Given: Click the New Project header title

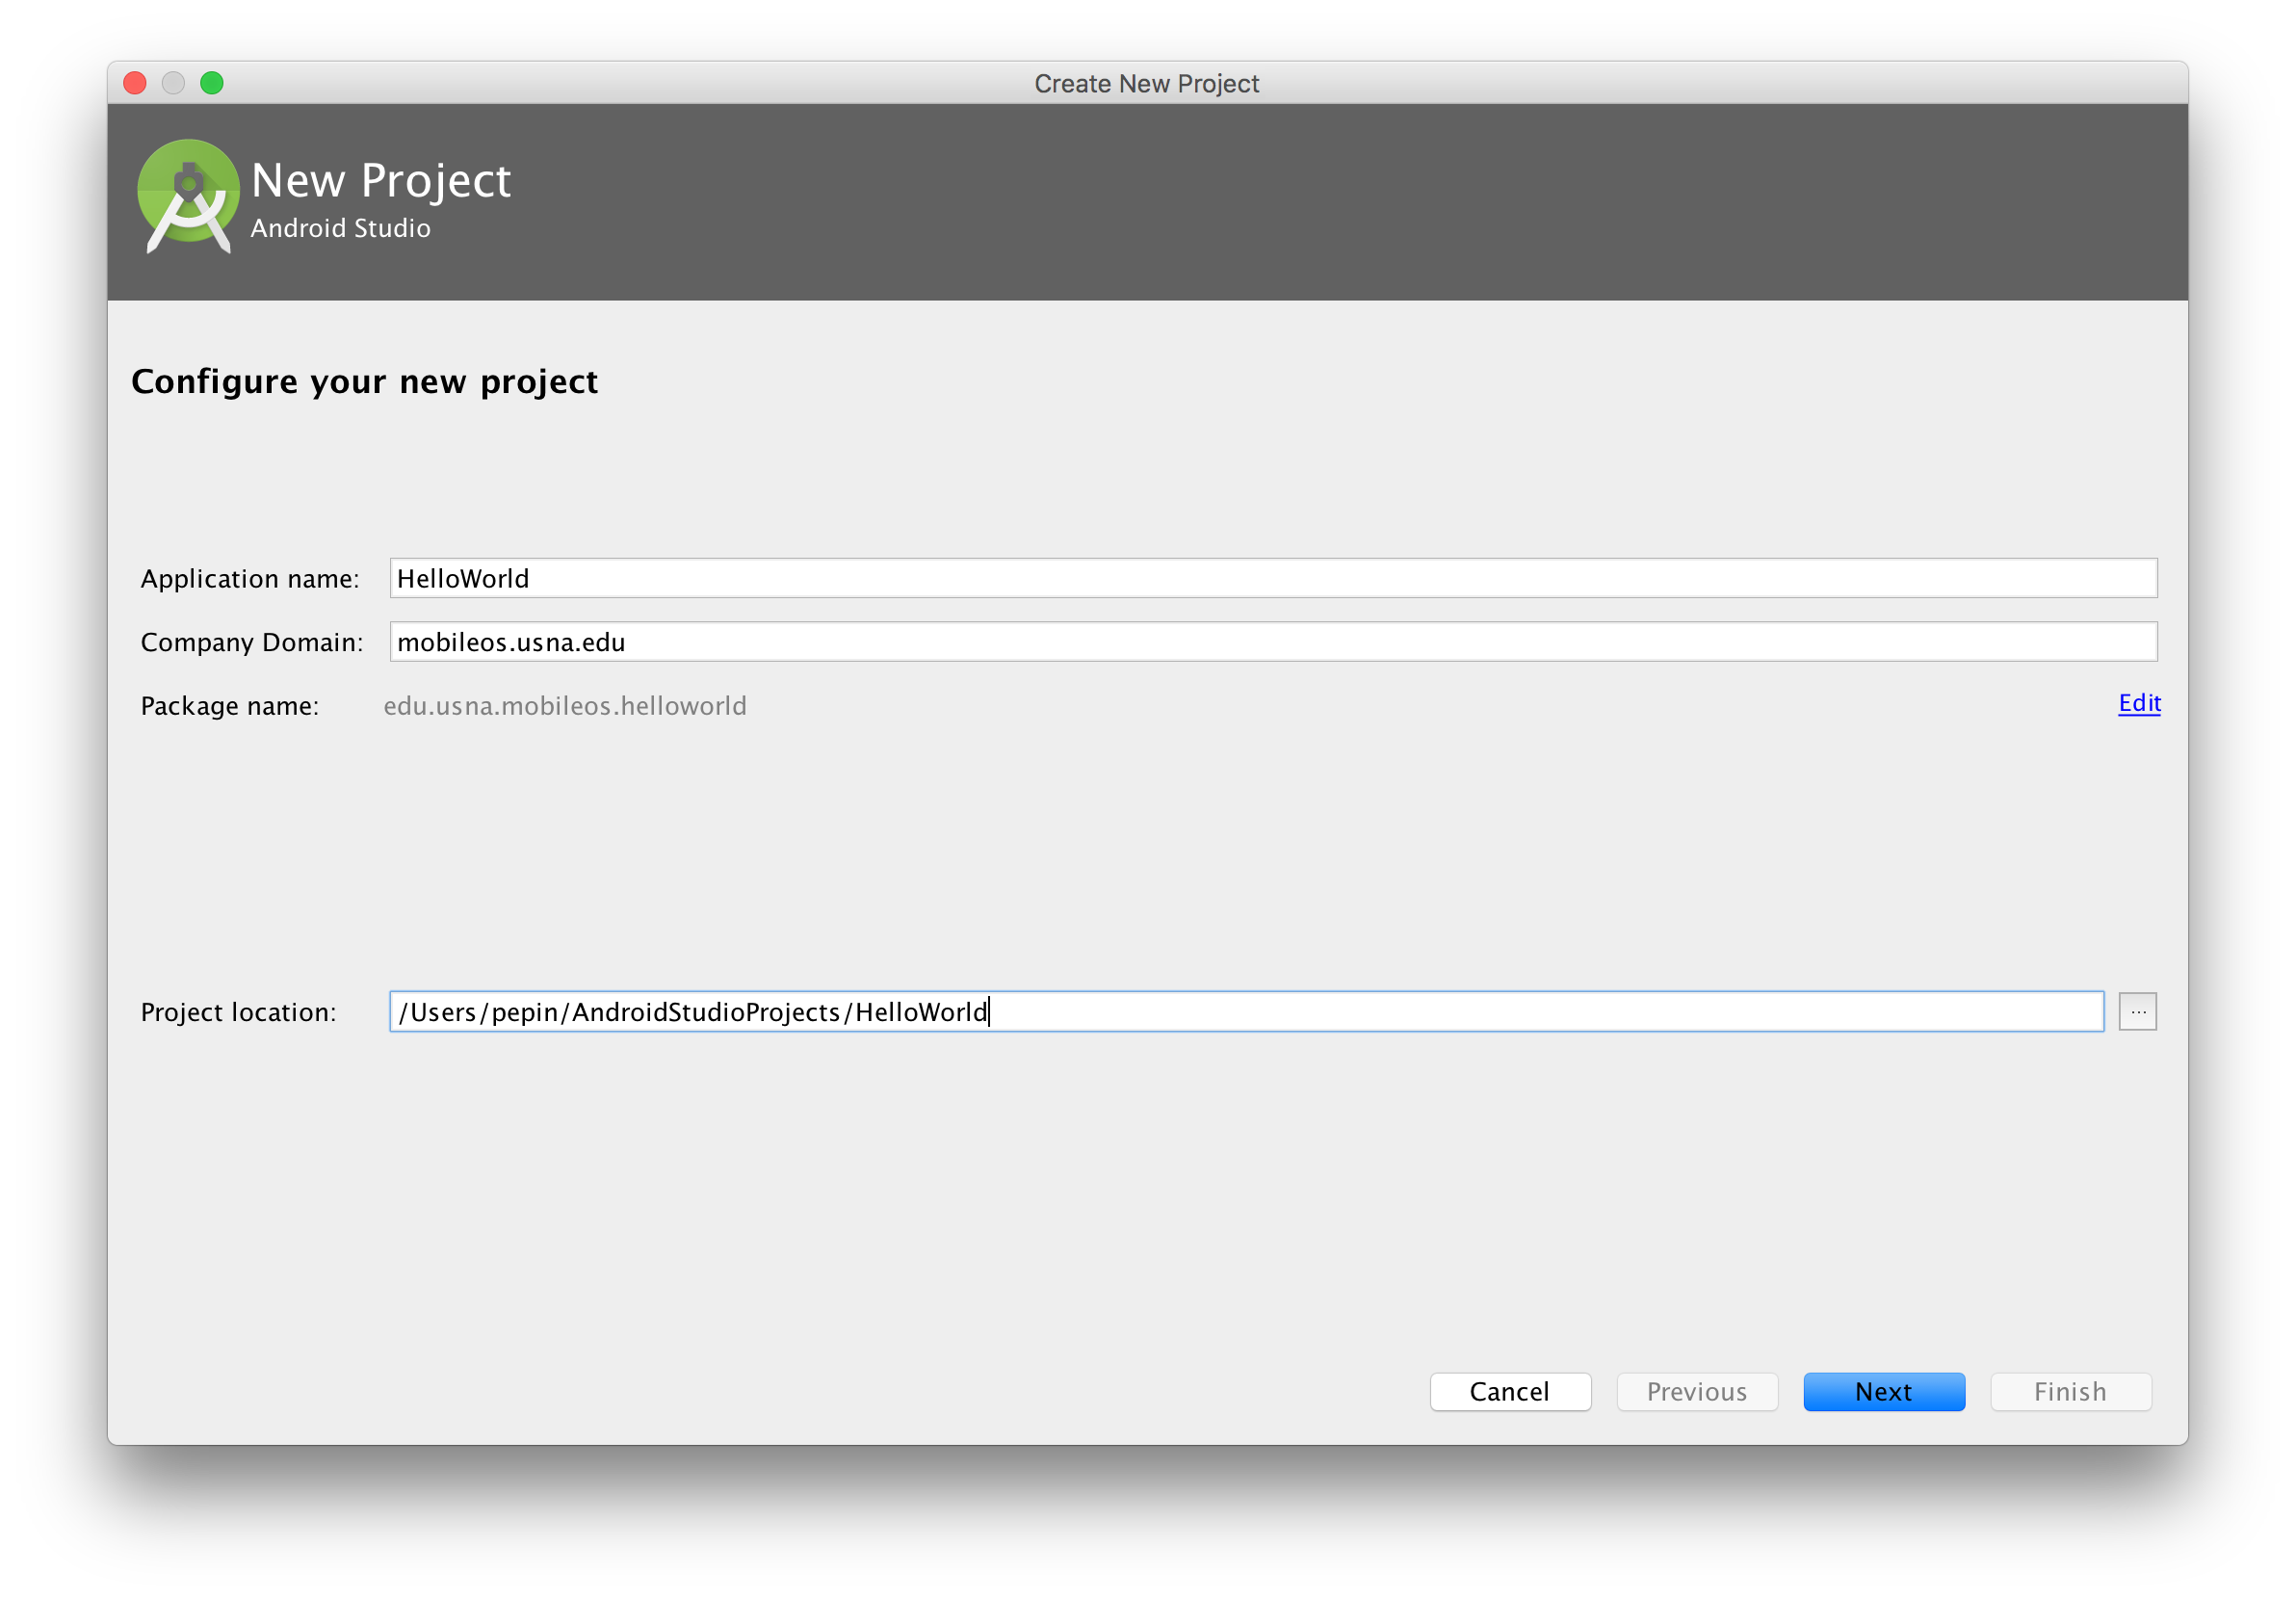Looking at the screenshot, I should click(x=381, y=181).
